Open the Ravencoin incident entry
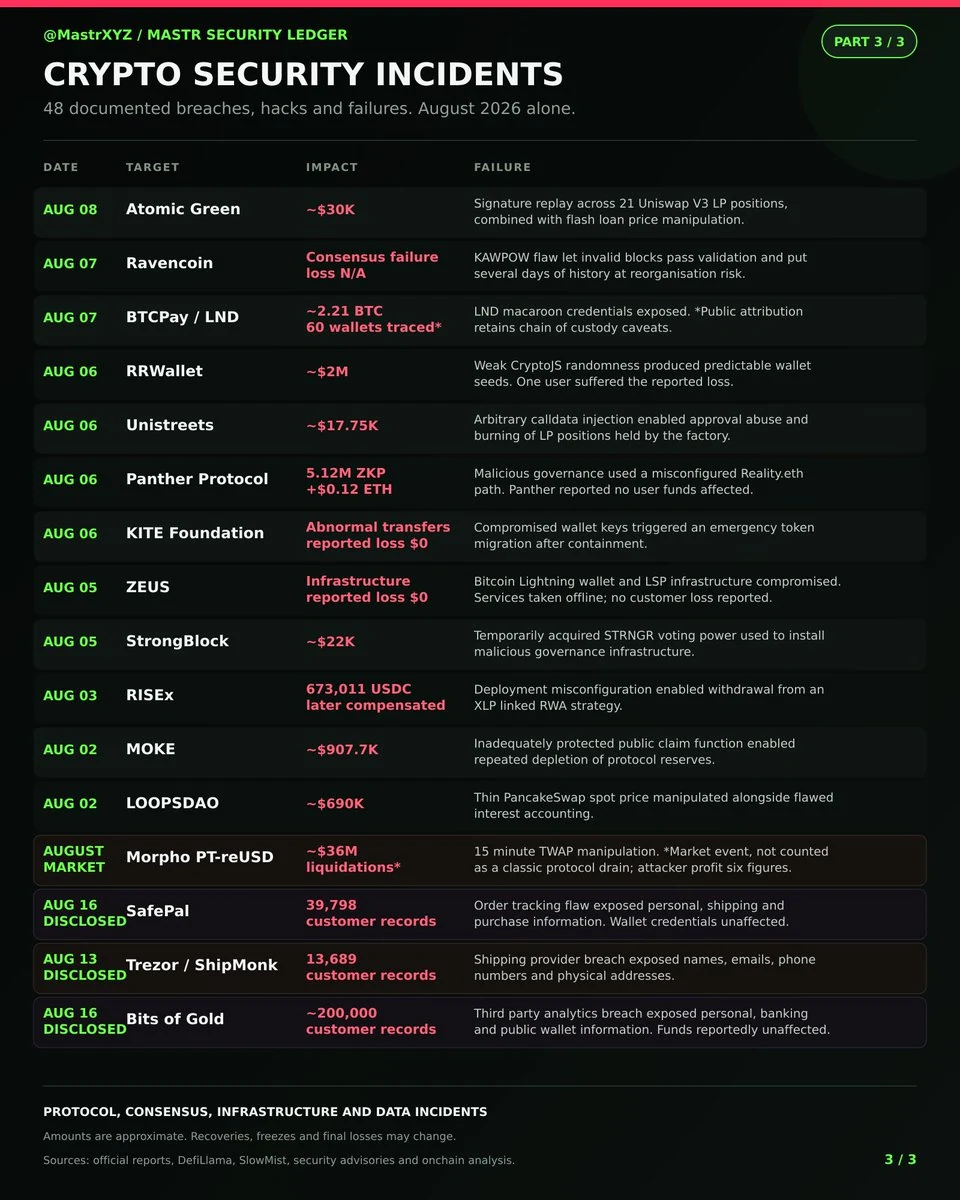 click(x=480, y=265)
